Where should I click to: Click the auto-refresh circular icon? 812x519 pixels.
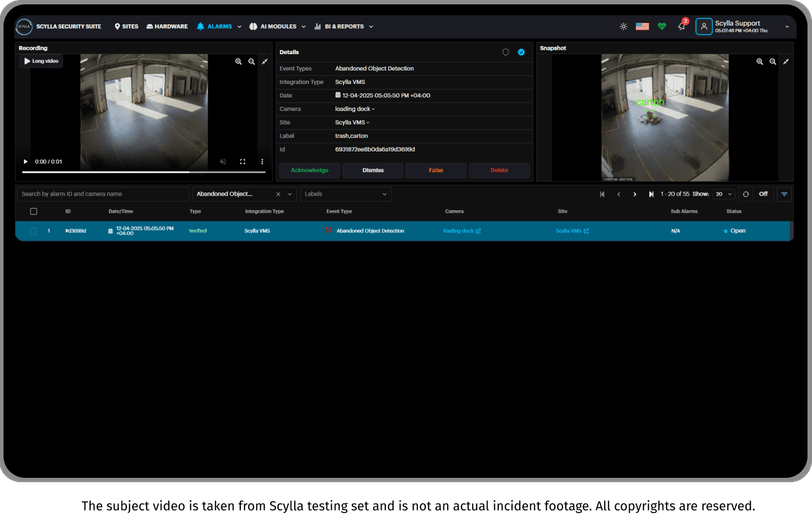[x=746, y=194]
